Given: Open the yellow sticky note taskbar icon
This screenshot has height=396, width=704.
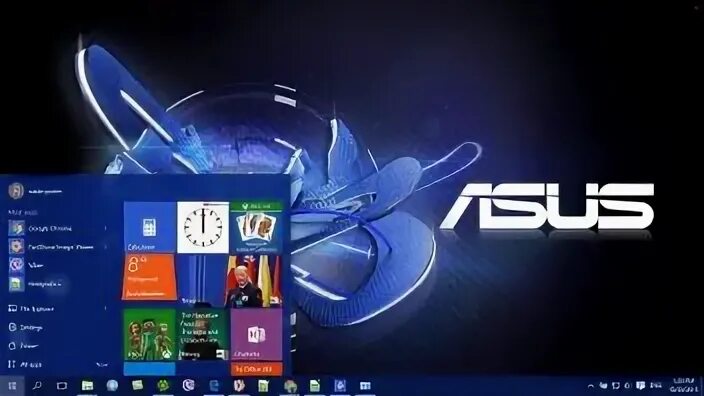Looking at the screenshot, I should point(137,385).
